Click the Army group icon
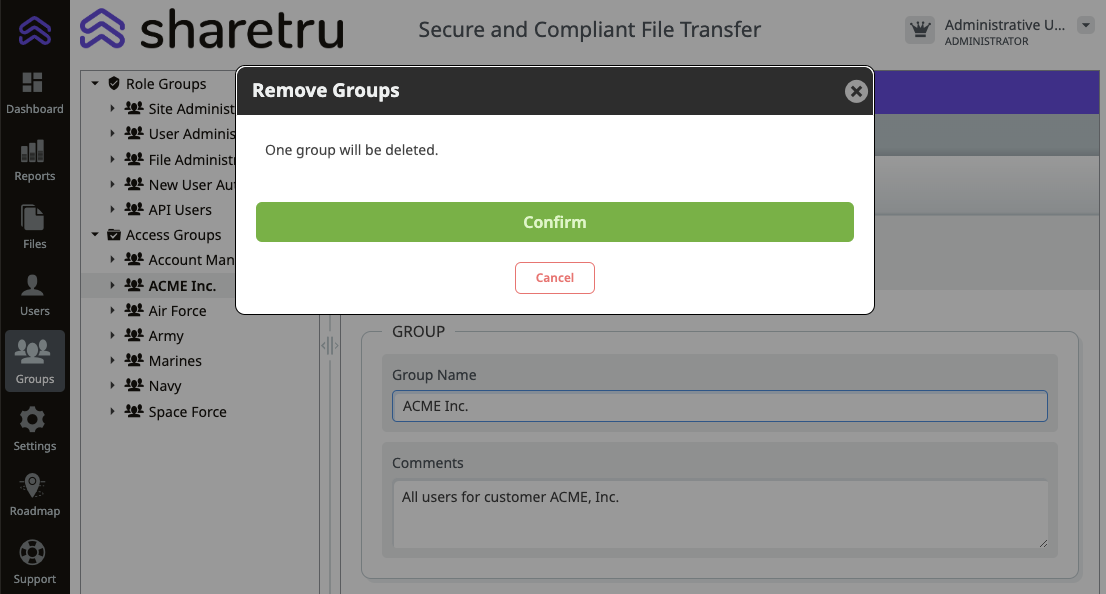Screen dimensions: 1106x594 click(134, 335)
